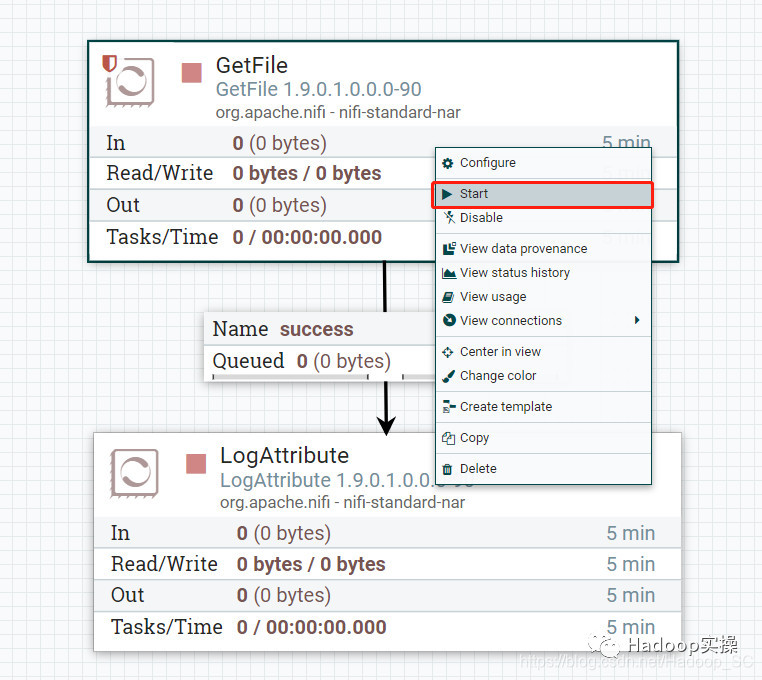Image resolution: width=762 pixels, height=680 pixels.
Task: Open View status history
Action: pyautogui.click(x=543, y=273)
